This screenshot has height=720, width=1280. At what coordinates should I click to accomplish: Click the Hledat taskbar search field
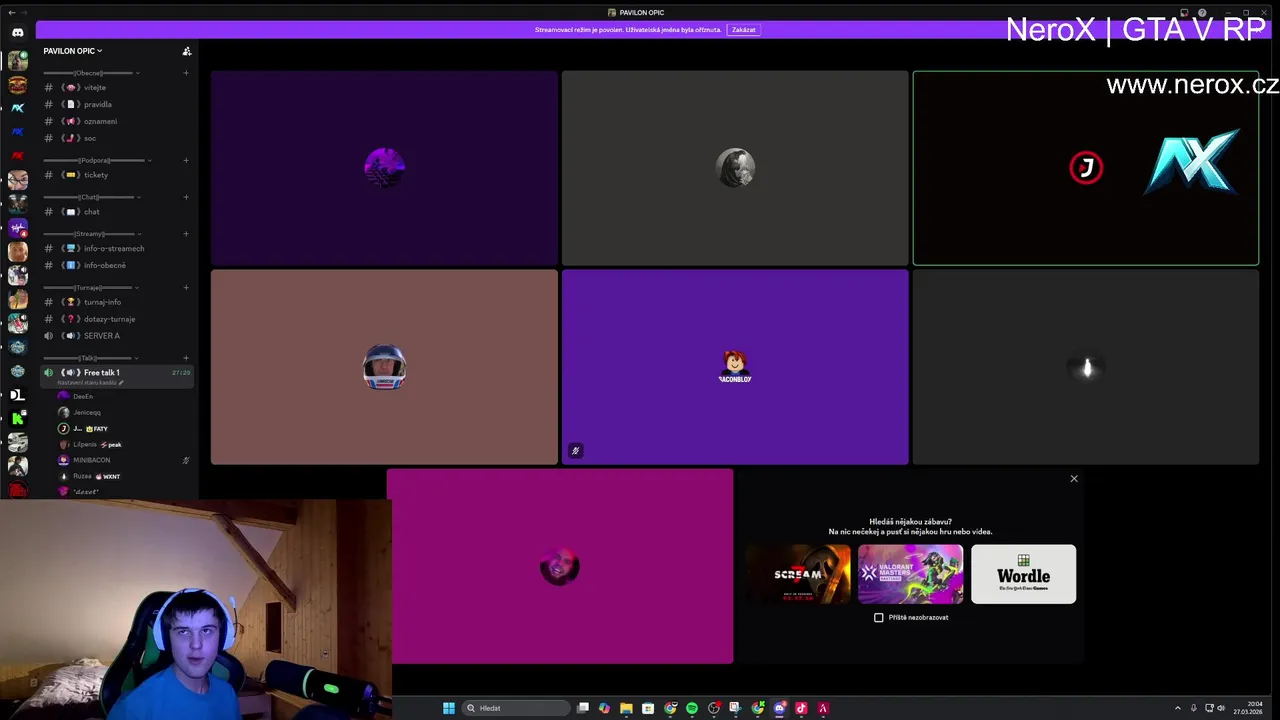point(516,708)
